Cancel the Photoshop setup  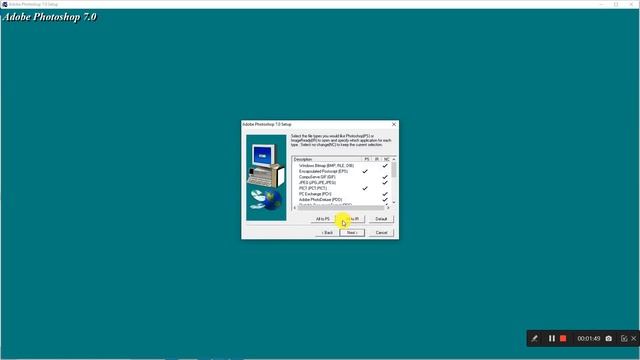point(381,233)
